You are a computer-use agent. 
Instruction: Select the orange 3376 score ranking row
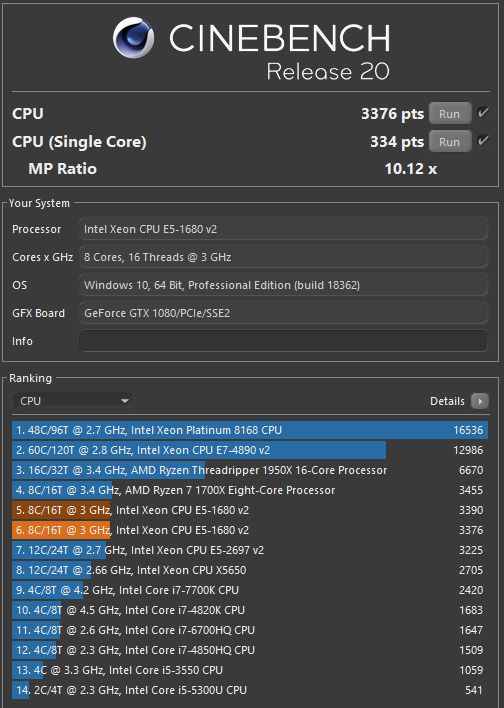pyautogui.click(x=250, y=530)
